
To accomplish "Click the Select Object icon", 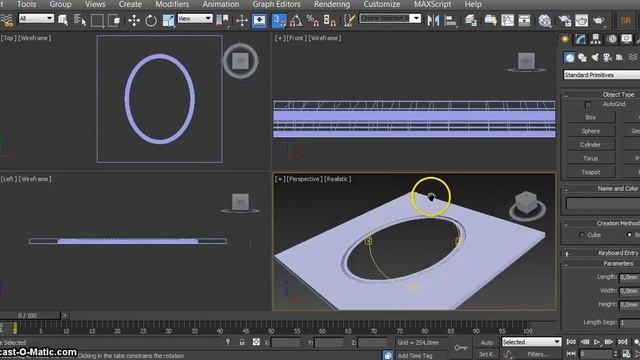I will pyautogui.click(x=63, y=20).
